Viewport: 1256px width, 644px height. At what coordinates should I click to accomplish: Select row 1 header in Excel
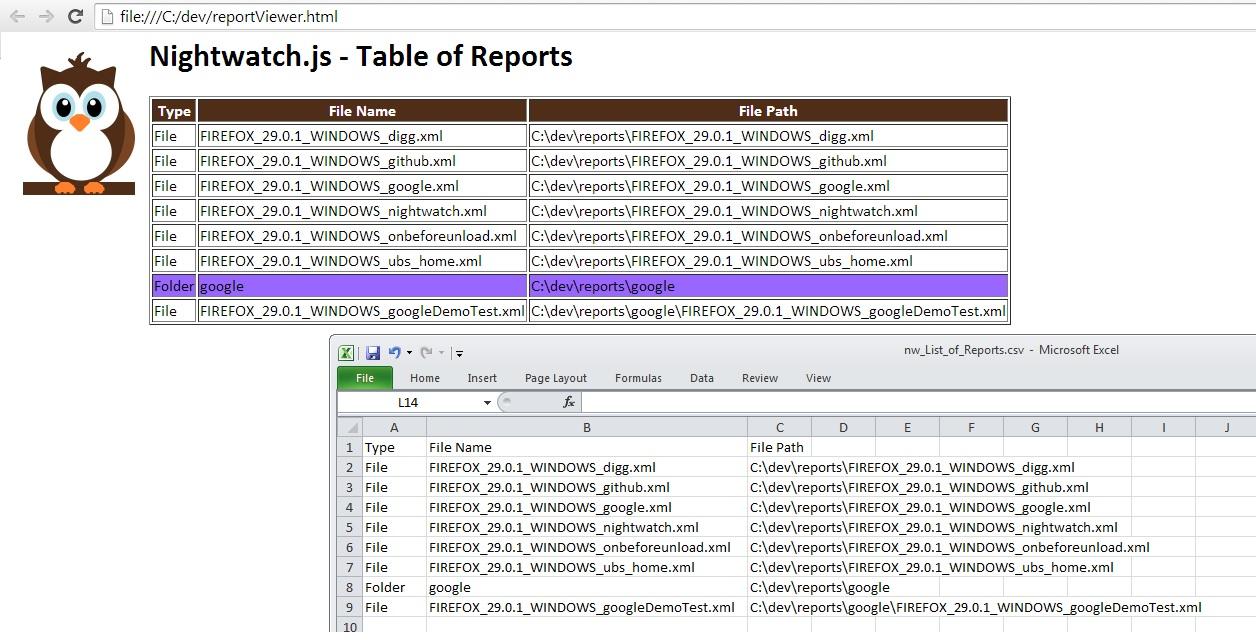[x=350, y=447]
